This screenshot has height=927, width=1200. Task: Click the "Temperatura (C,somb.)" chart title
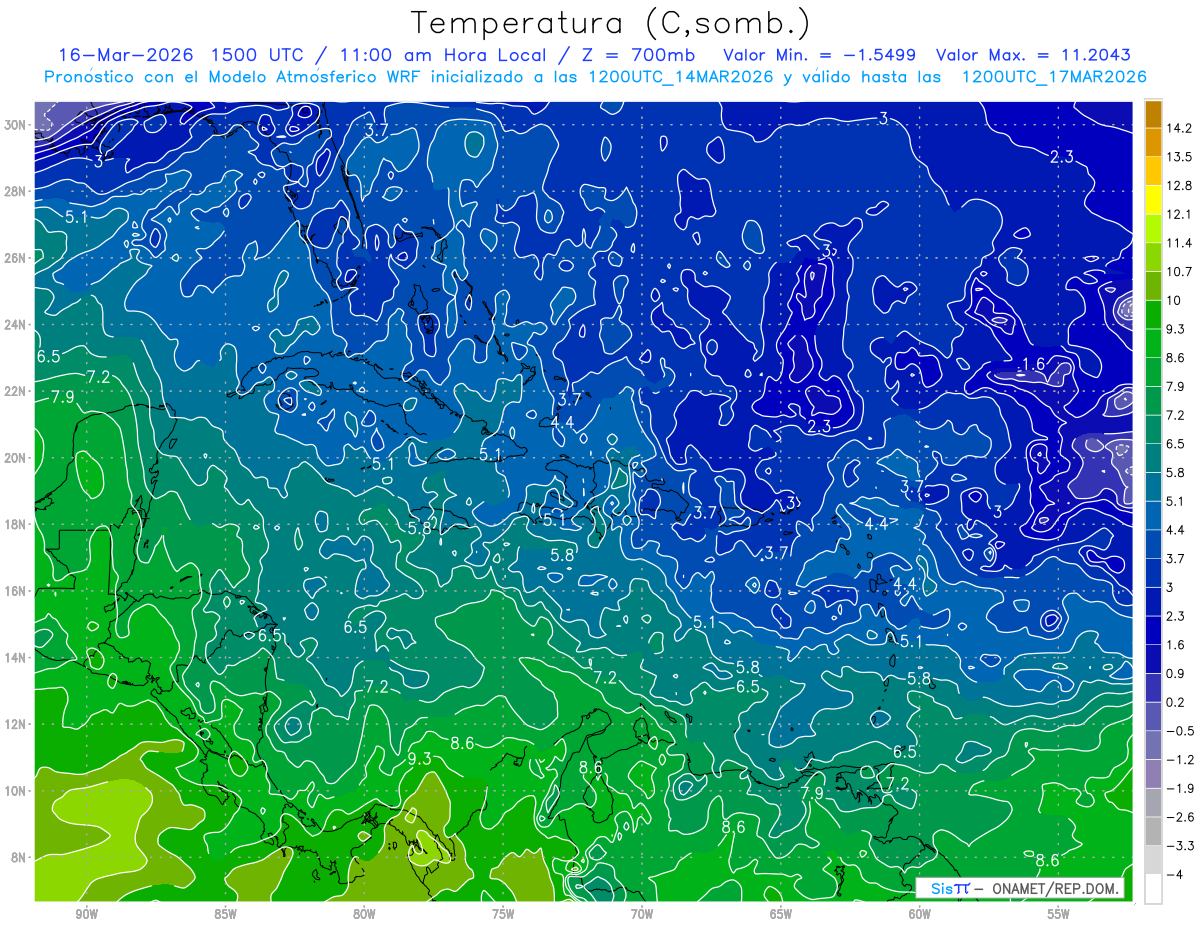click(x=610, y=23)
